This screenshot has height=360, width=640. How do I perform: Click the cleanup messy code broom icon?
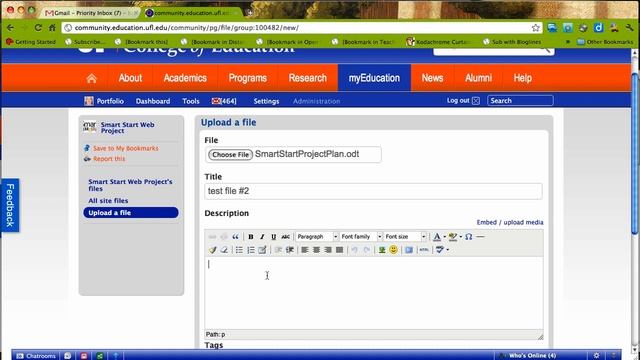(x=212, y=250)
